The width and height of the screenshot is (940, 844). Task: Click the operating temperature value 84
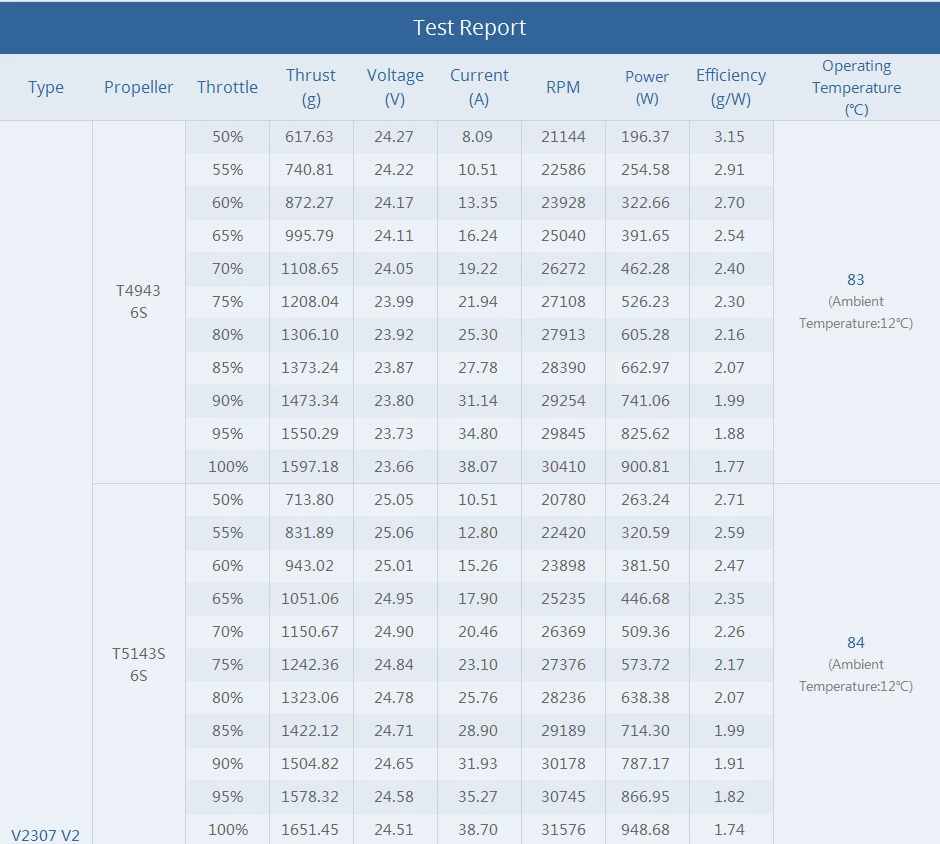(x=855, y=643)
